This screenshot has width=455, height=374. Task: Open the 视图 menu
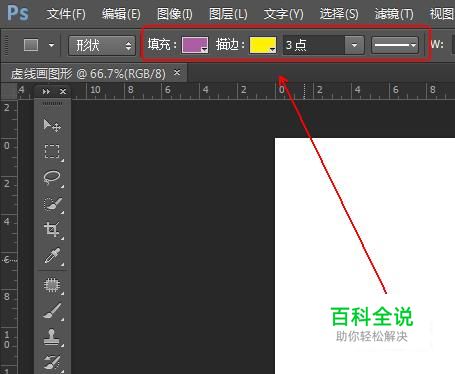pos(442,14)
